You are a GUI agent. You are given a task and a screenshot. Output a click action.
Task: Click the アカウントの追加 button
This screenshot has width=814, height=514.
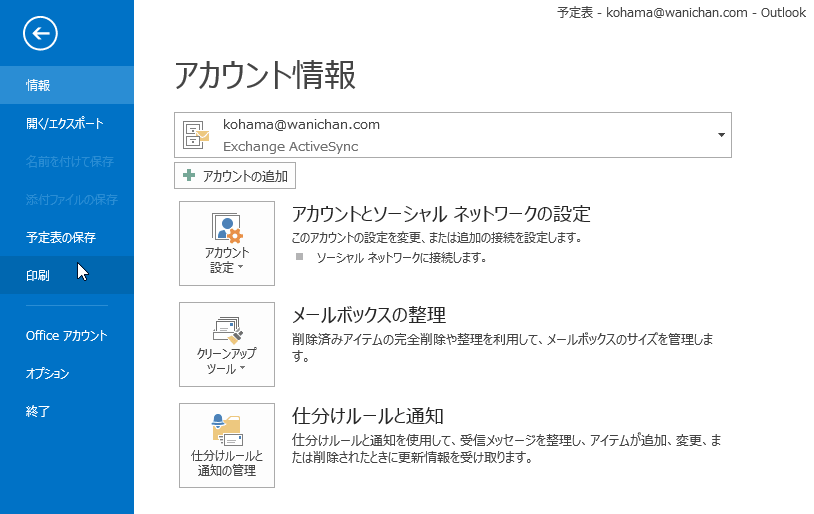(235, 176)
